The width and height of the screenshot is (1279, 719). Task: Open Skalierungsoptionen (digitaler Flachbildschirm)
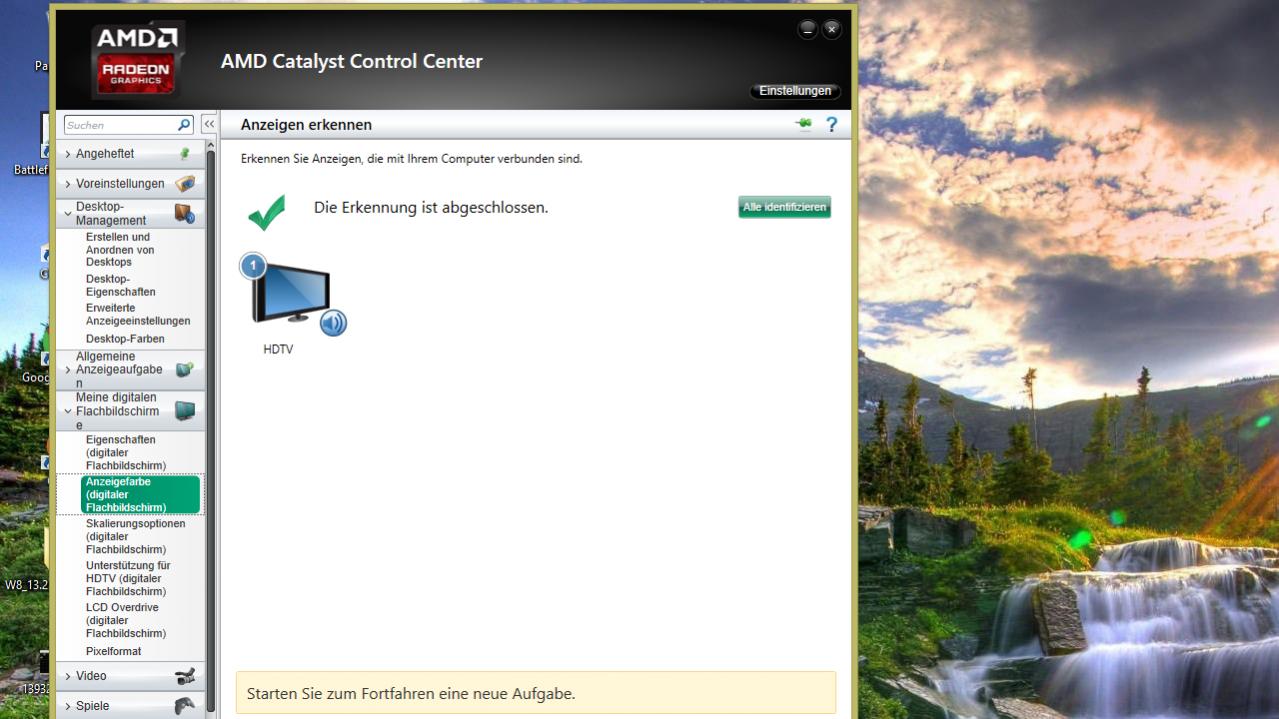[136, 537]
